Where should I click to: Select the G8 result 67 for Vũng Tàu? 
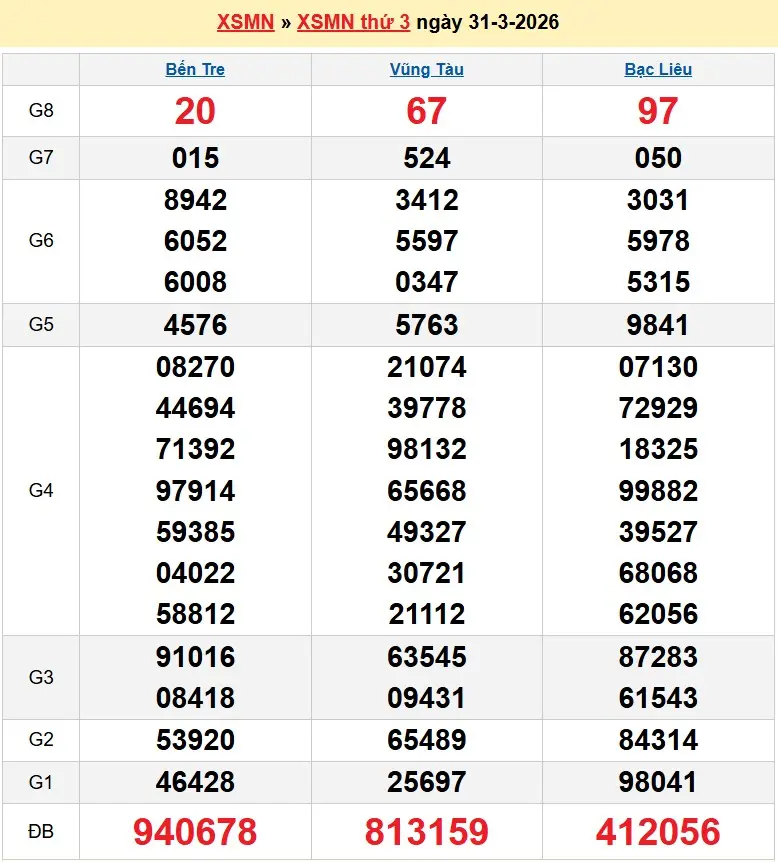pyautogui.click(x=427, y=111)
